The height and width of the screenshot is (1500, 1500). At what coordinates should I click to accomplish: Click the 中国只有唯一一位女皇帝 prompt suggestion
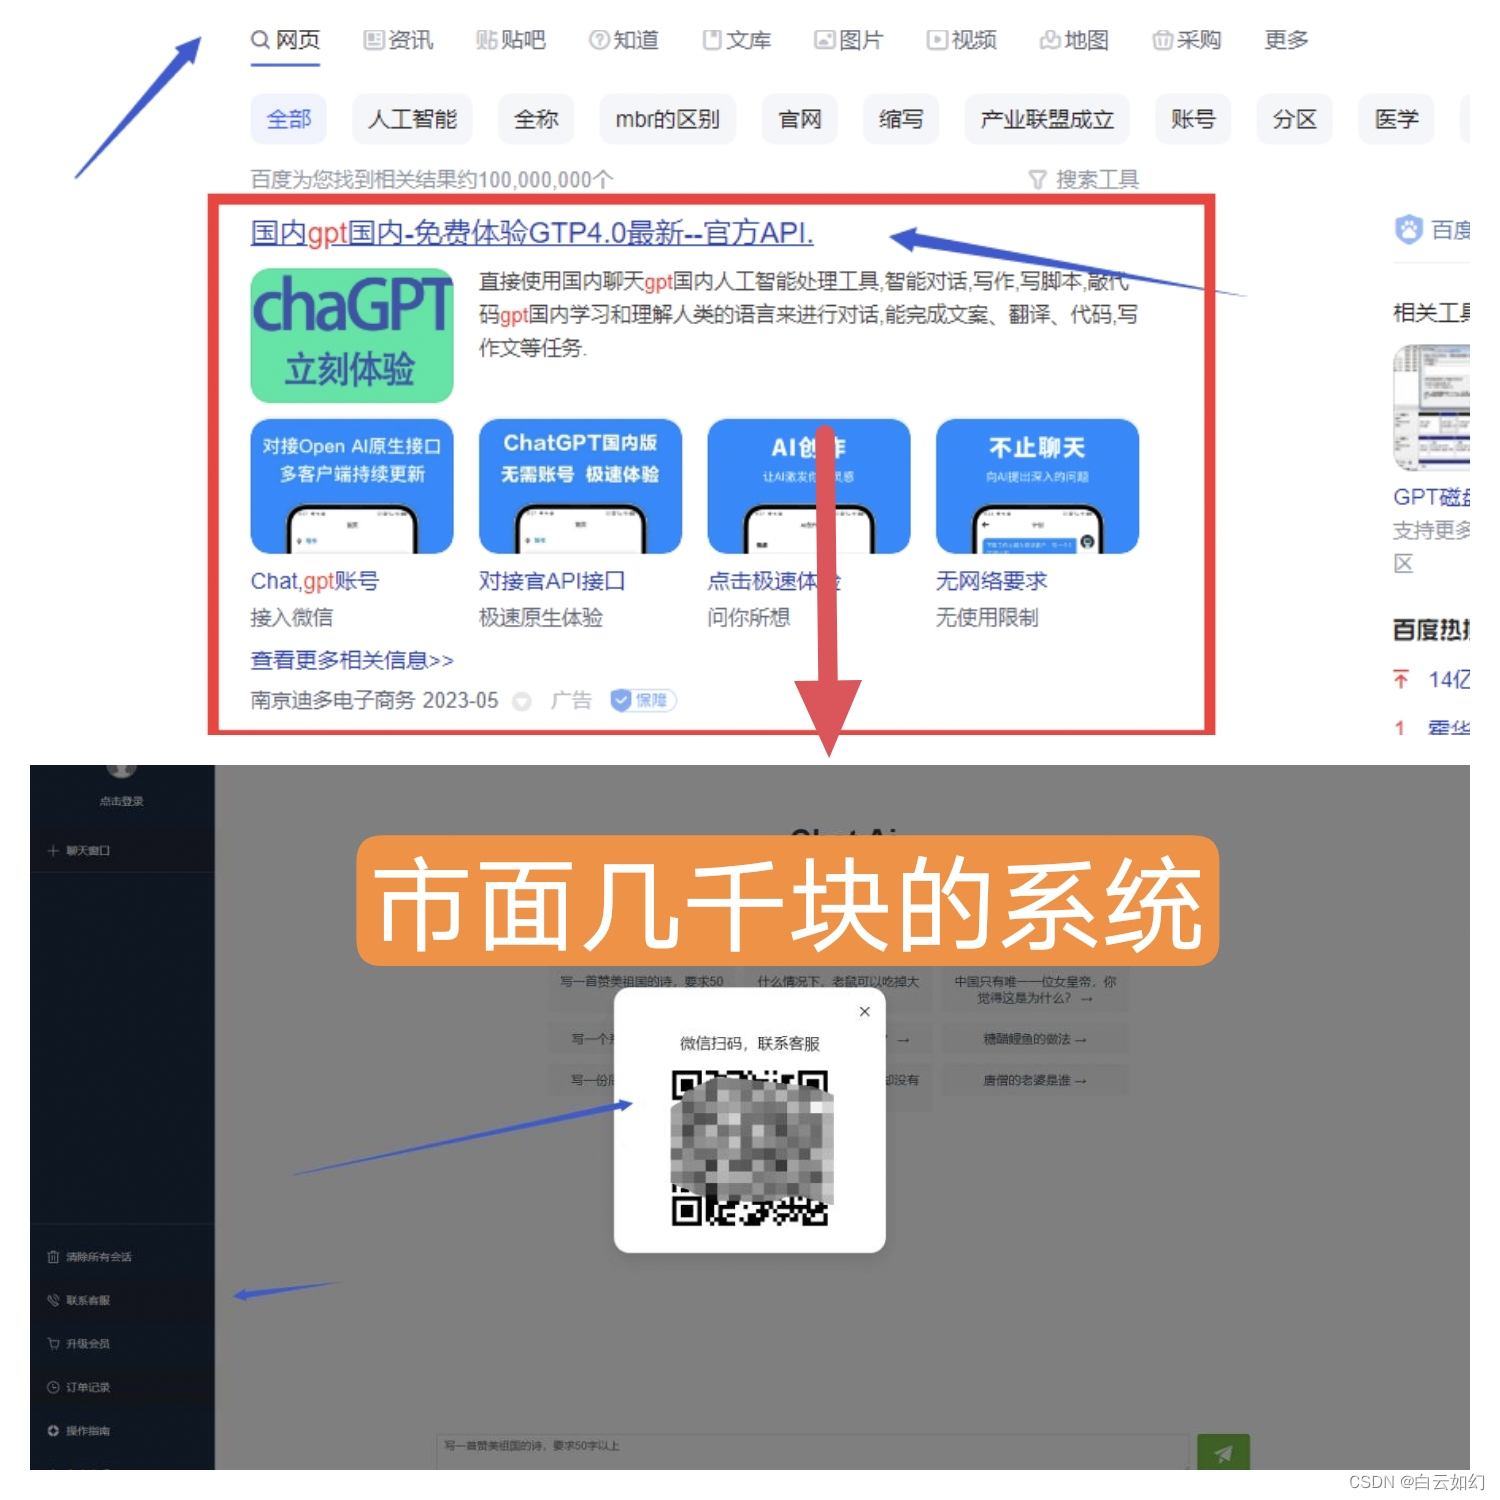tap(1035, 990)
